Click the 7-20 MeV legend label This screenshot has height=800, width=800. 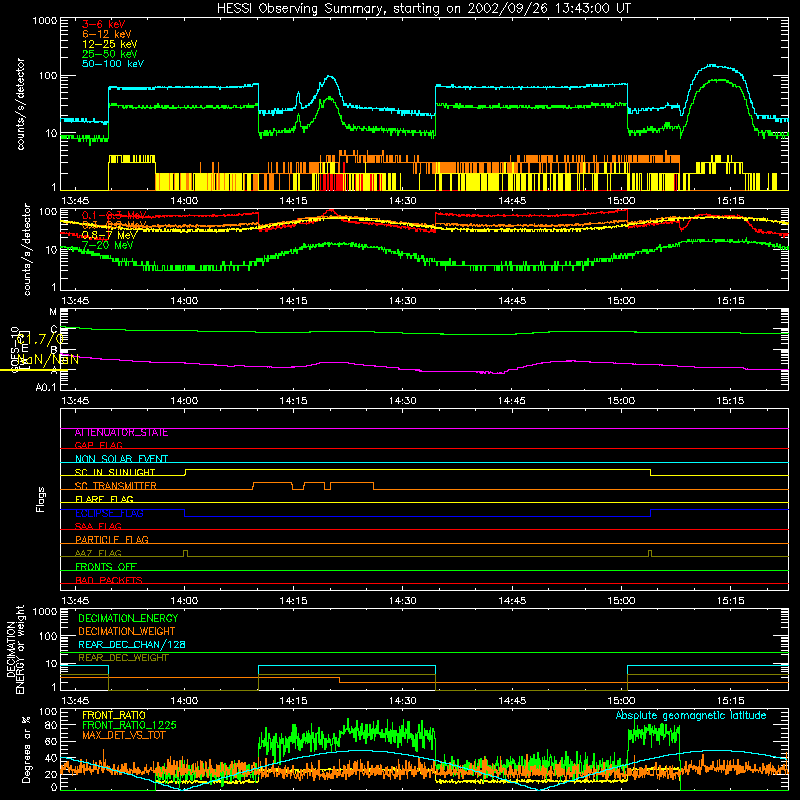click(108, 245)
